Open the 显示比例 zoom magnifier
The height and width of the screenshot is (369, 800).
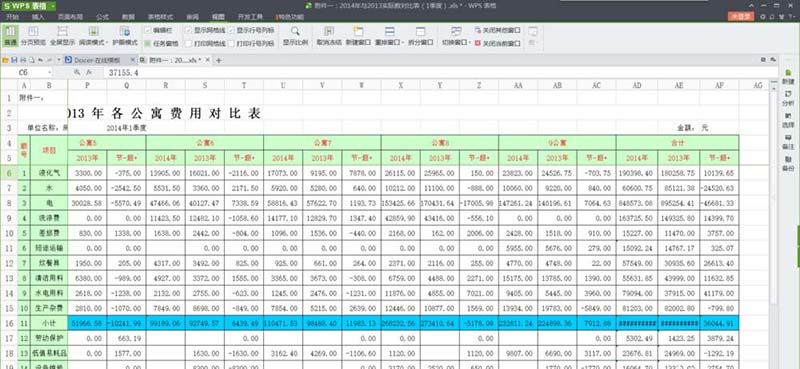click(295, 36)
